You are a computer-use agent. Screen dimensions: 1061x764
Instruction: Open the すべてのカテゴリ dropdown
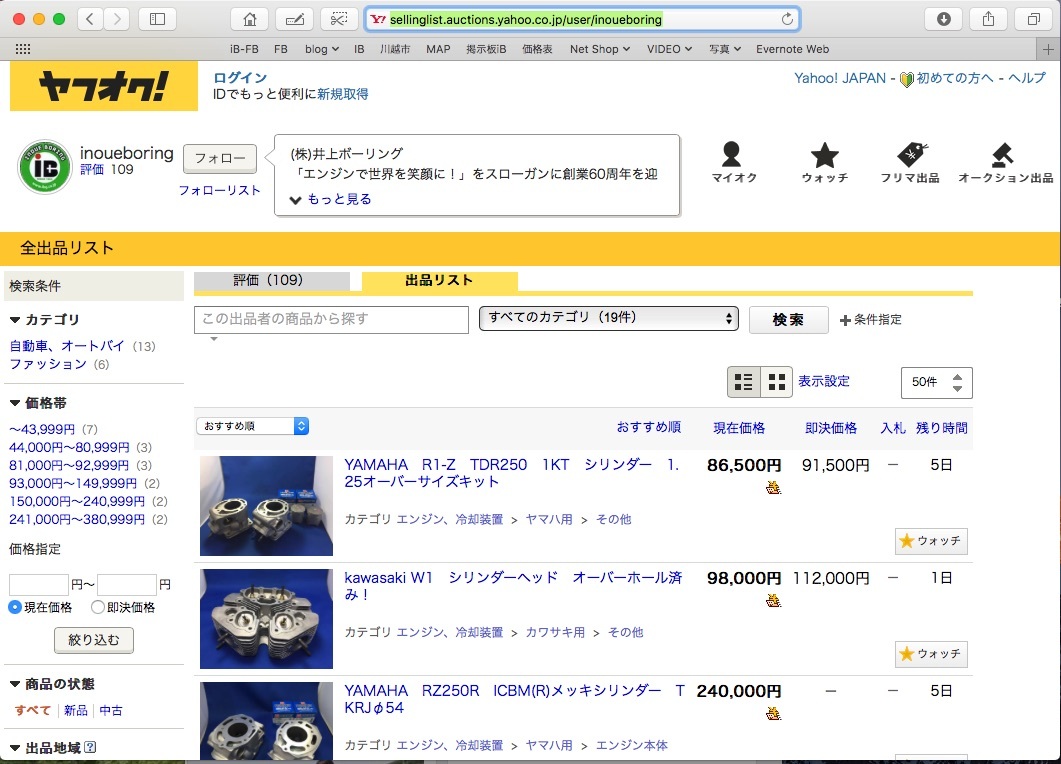609,318
